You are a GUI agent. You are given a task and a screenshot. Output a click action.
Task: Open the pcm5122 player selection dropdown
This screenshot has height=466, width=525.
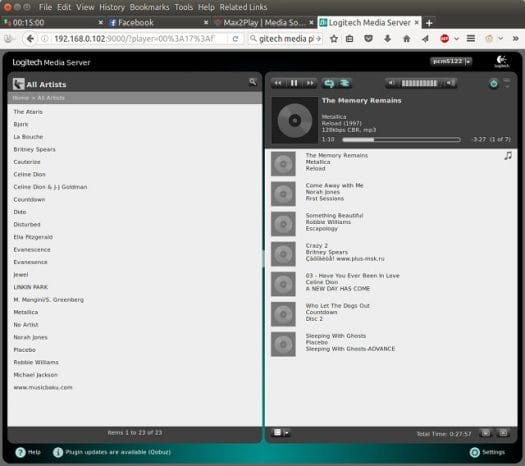coord(451,61)
